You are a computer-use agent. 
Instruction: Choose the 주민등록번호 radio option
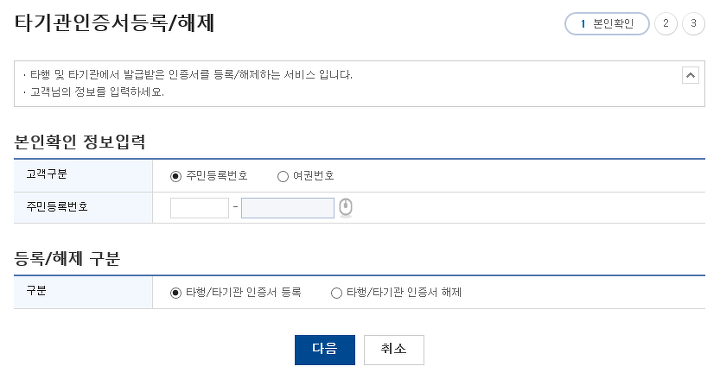point(175,176)
